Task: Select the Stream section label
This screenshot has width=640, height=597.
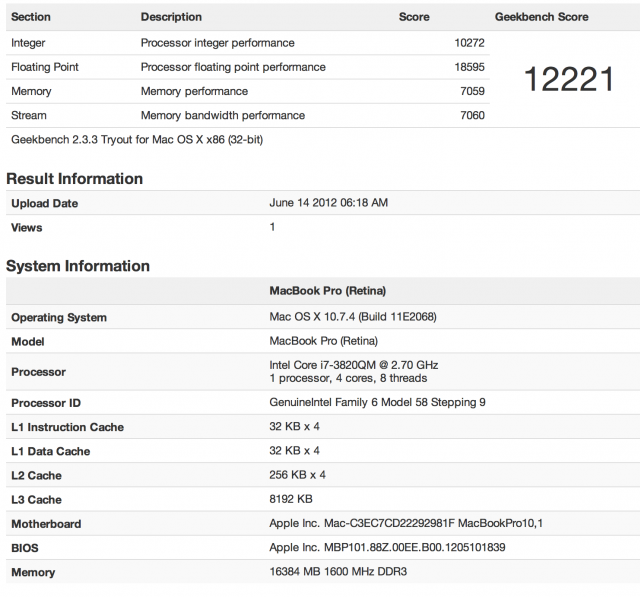Action: point(29,115)
